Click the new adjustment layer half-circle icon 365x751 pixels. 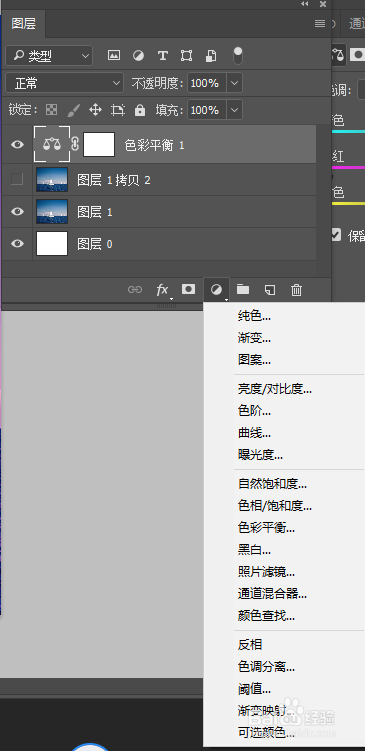pos(217,289)
